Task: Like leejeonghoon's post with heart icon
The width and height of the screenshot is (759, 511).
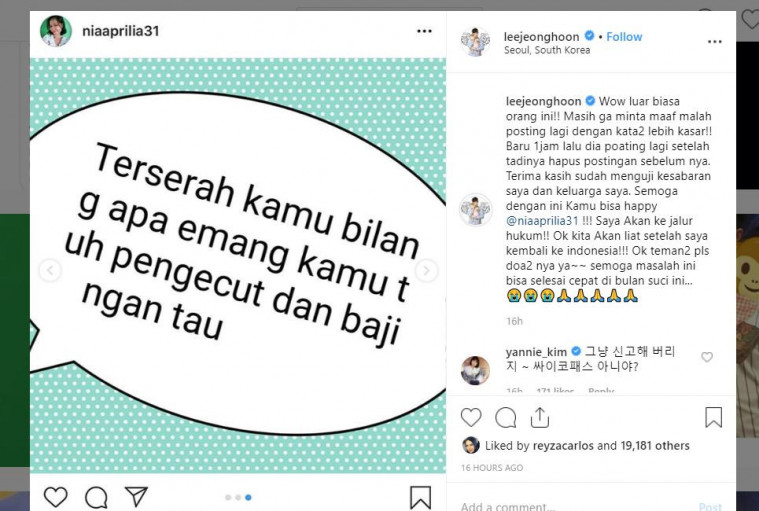Action: point(471,417)
